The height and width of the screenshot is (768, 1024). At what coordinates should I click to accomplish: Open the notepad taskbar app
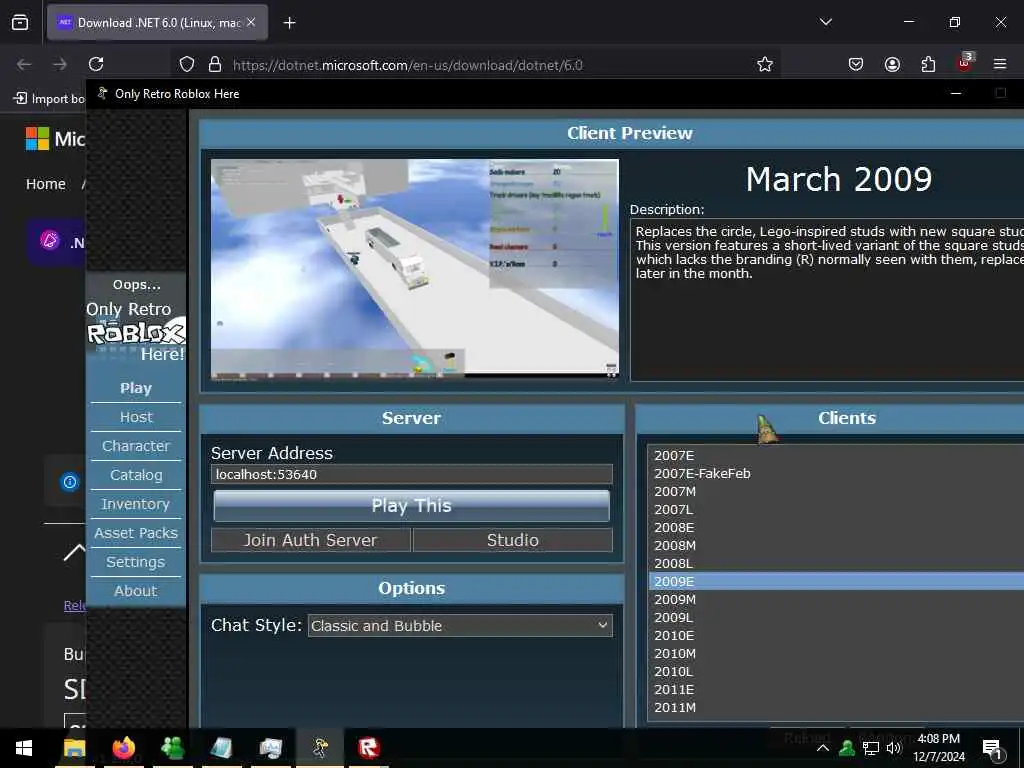(x=221, y=748)
